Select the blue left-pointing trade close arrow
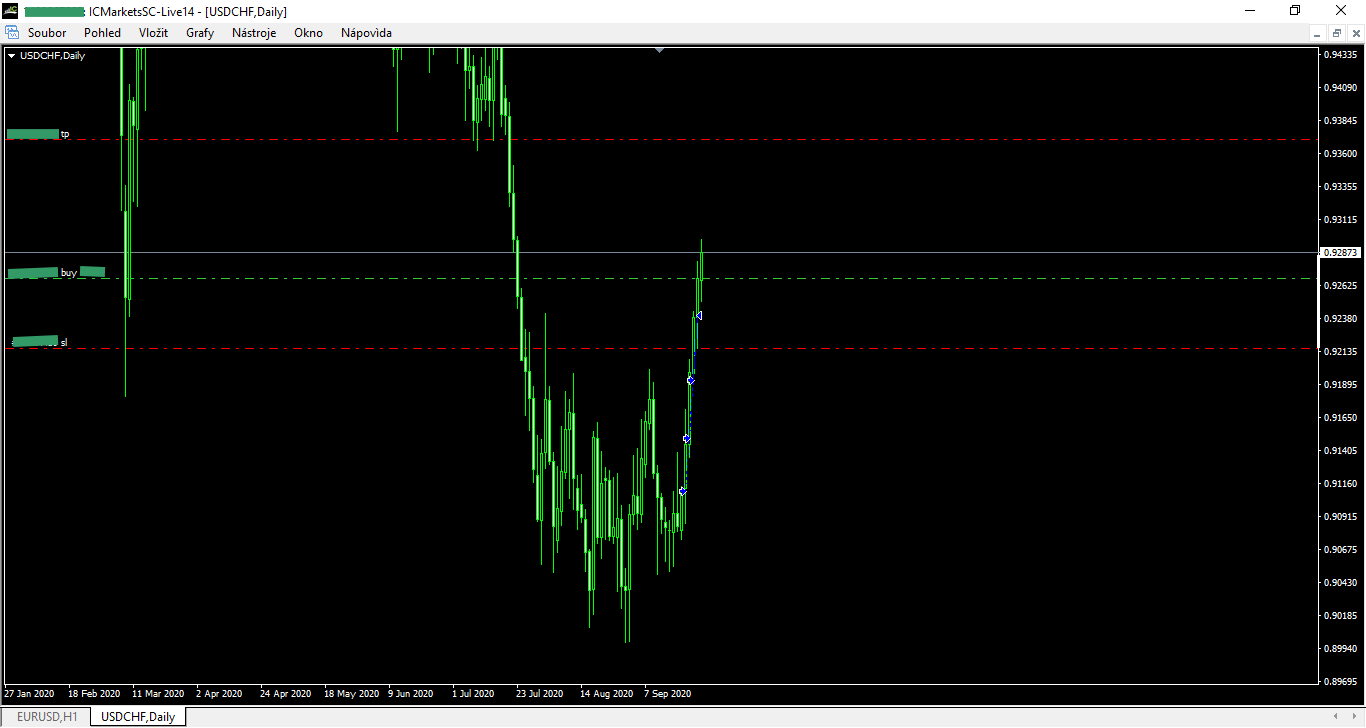Viewport: 1366px width, 728px height. [699, 316]
